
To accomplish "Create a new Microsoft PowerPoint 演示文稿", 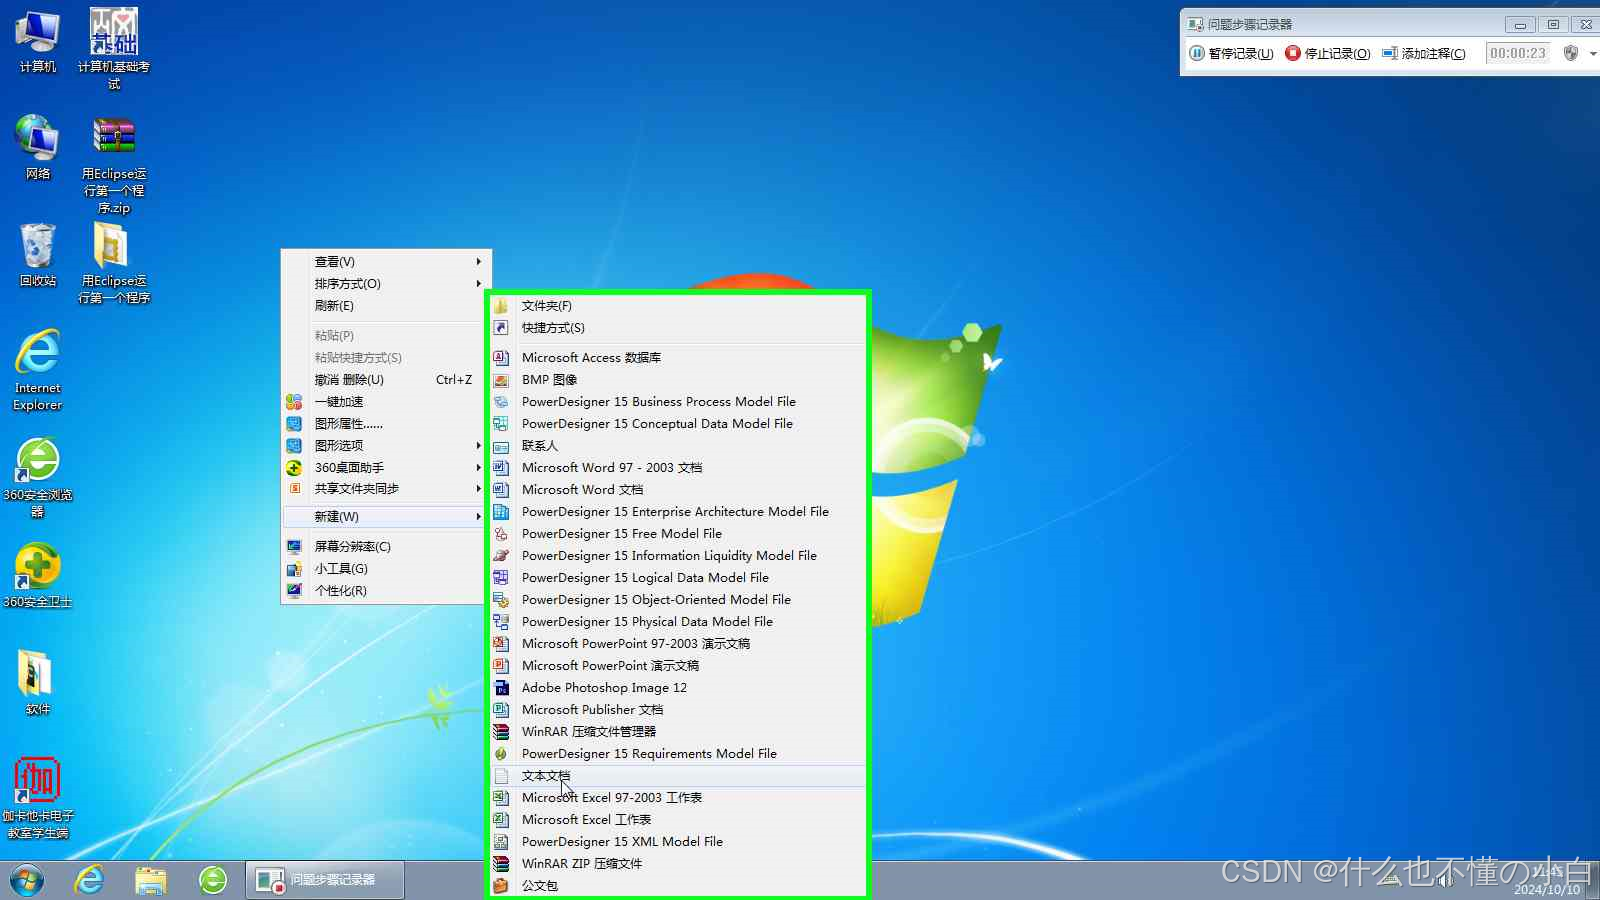I will pyautogui.click(x=678, y=665).
